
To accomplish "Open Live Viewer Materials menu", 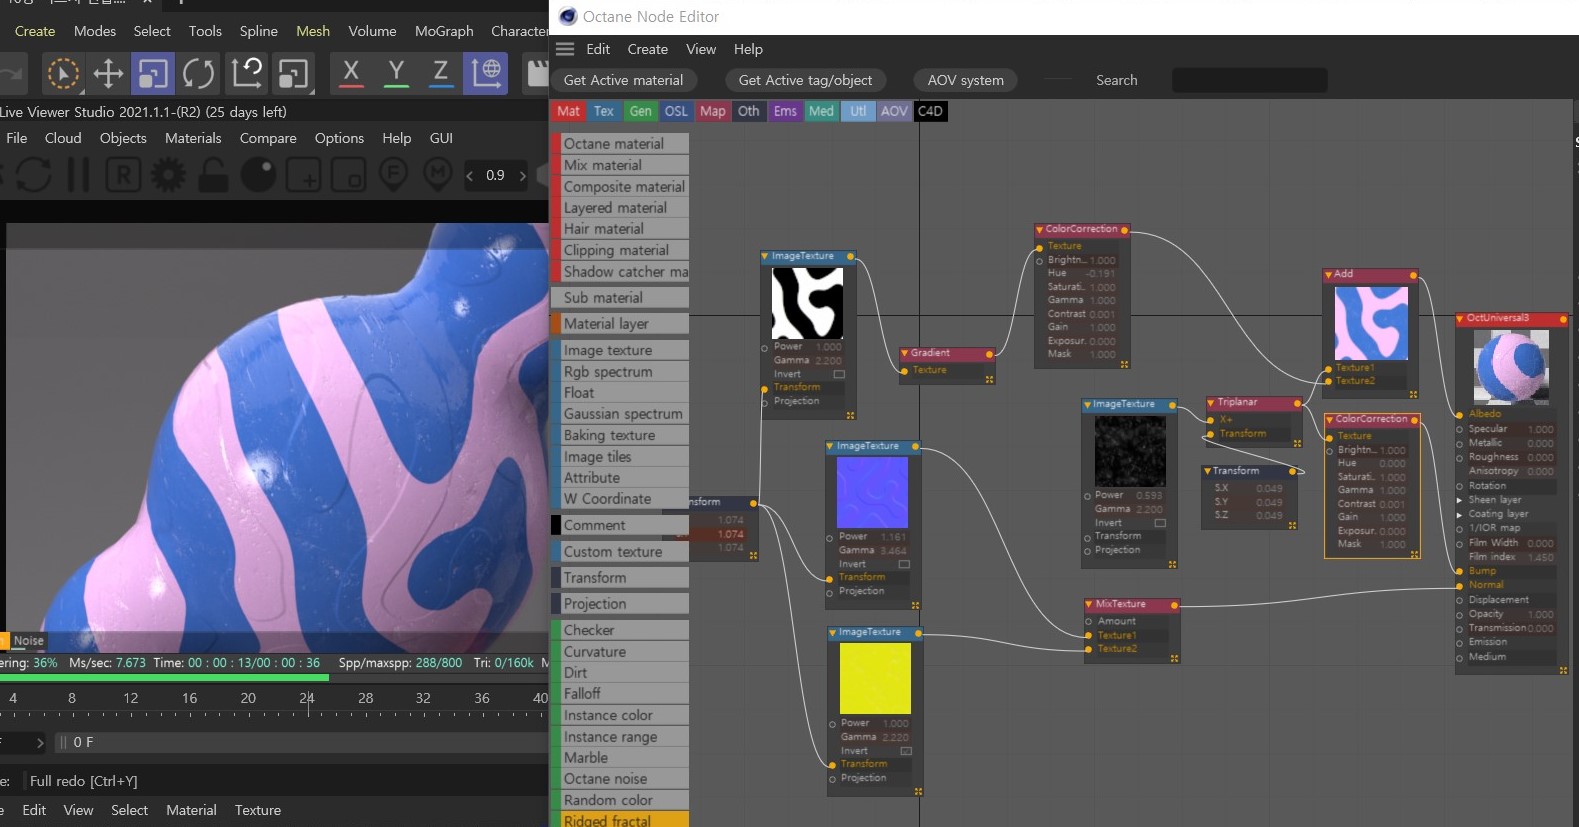I will (193, 138).
